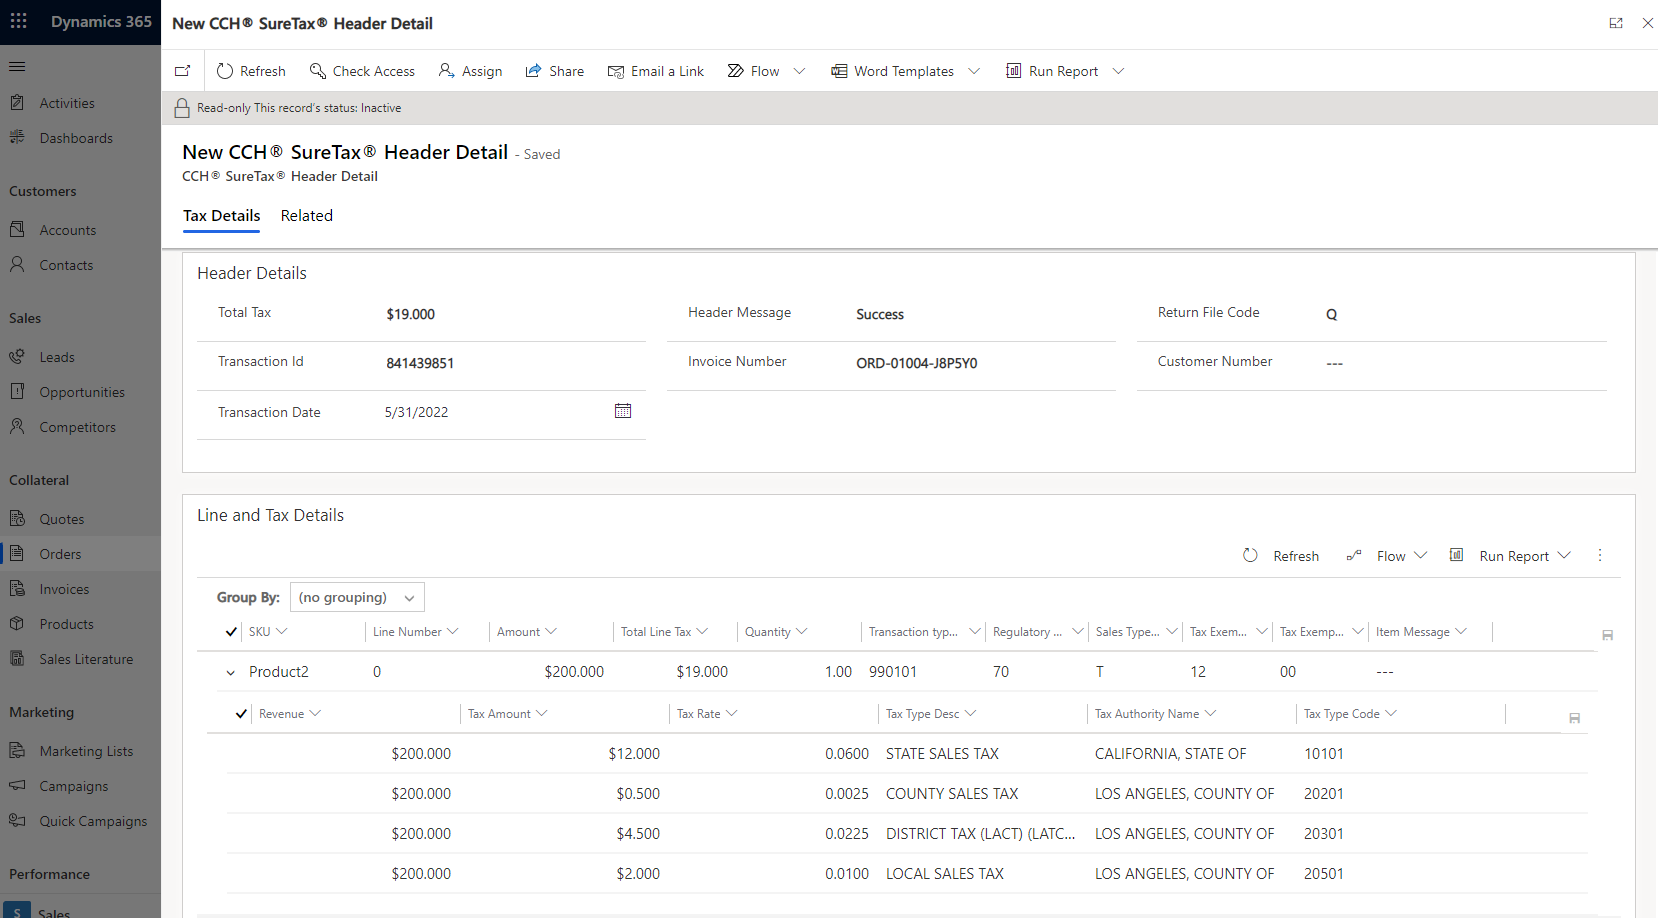
Task: Click the Check Access icon
Action: pyautogui.click(x=318, y=71)
